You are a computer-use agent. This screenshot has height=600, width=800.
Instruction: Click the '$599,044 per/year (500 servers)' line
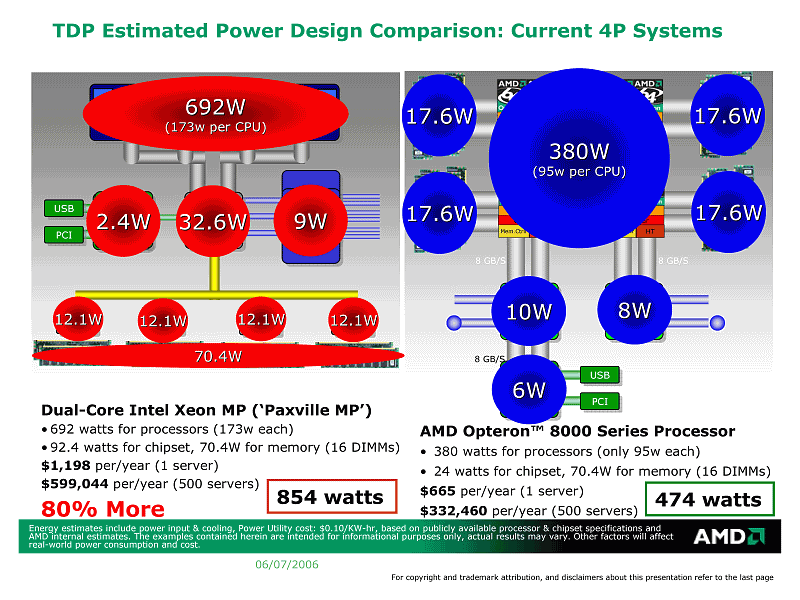150,484
